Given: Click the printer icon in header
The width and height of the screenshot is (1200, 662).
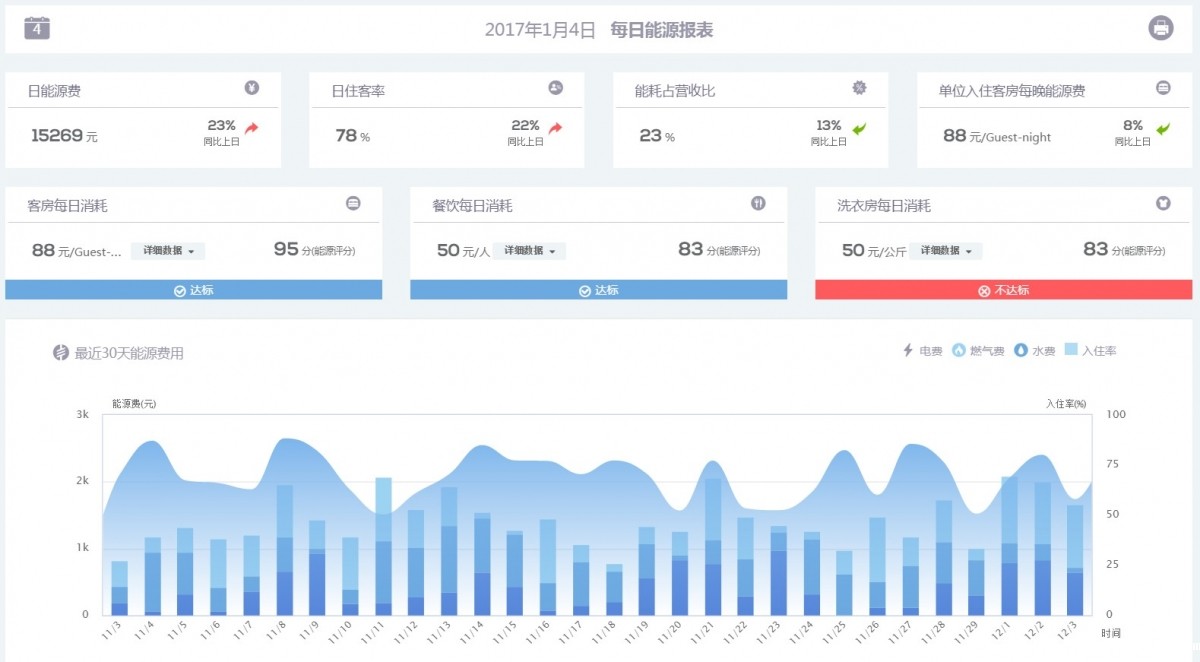Looking at the screenshot, I should (1160, 28).
